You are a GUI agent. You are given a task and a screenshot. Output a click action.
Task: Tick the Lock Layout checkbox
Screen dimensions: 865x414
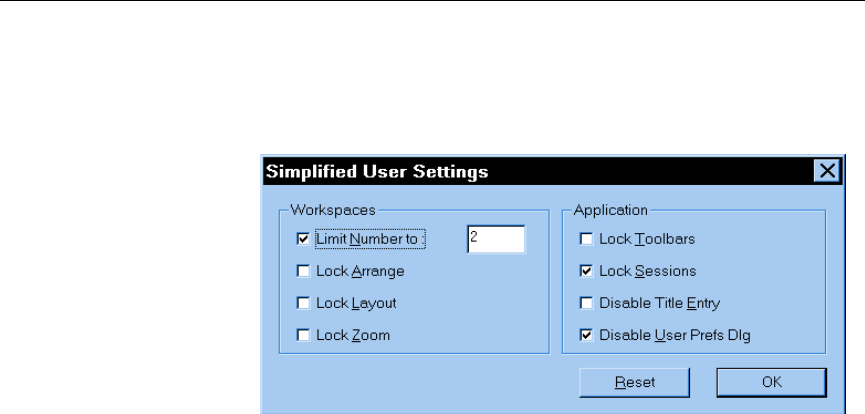[302, 302]
